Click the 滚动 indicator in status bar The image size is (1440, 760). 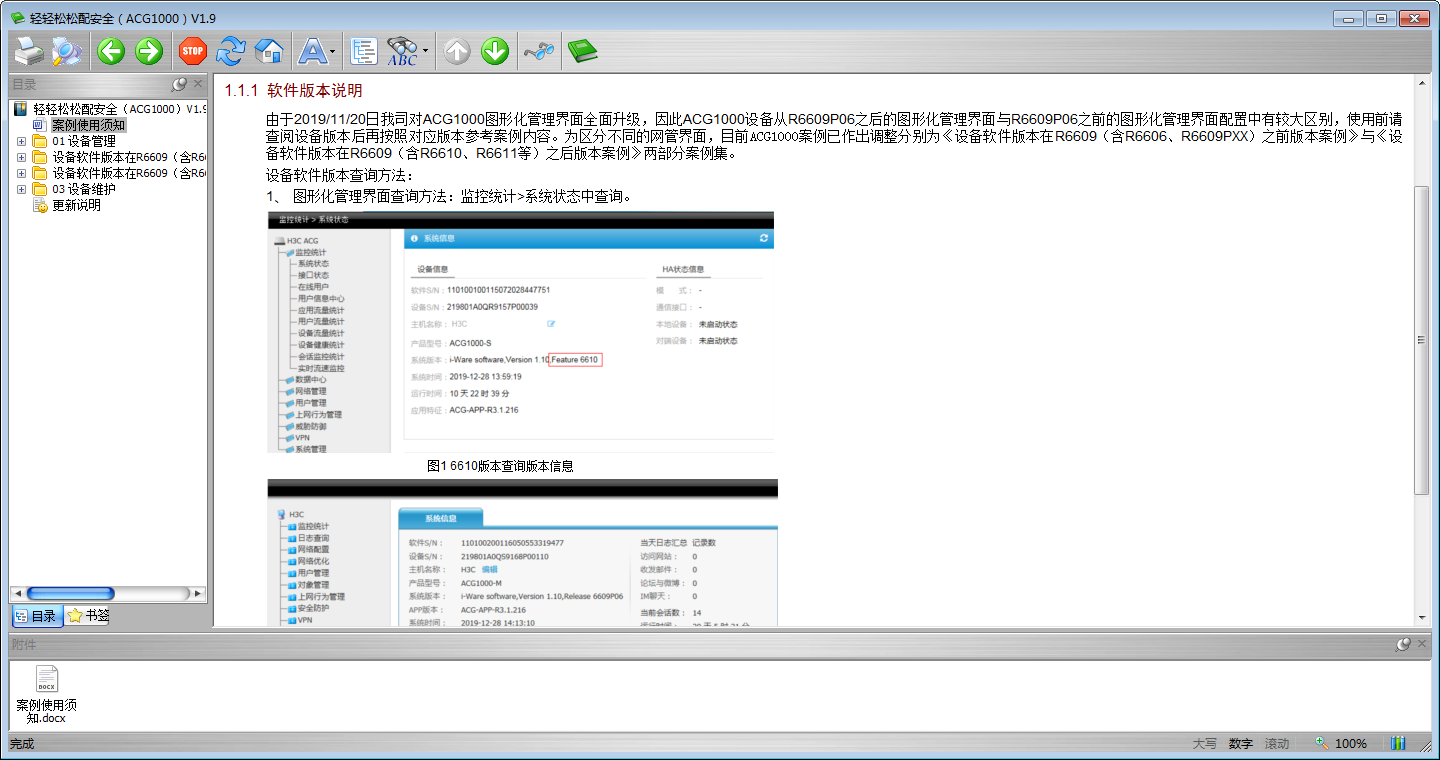tap(1277, 744)
